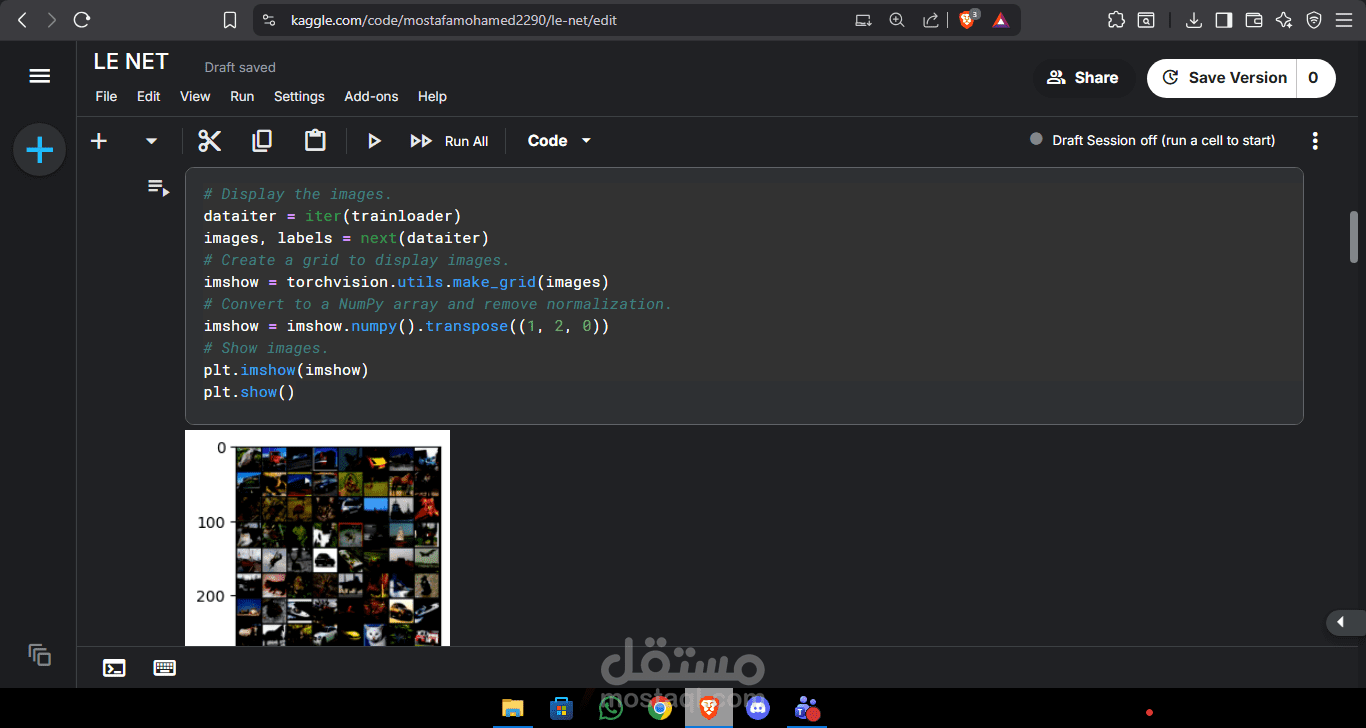
Task: Open the Add-ons menu
Action: click(x=371, y=96)
